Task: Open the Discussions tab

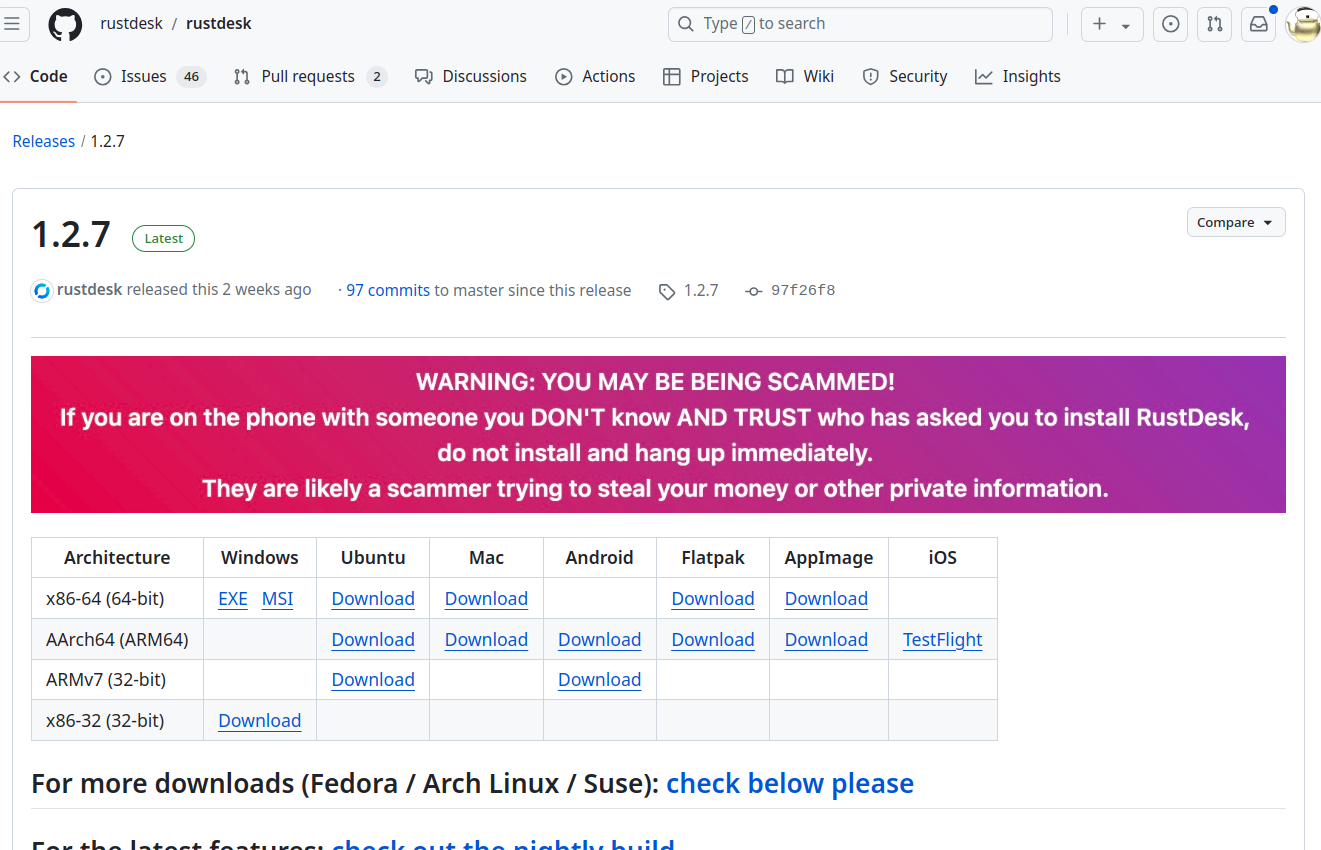Action: pos(471,77)
